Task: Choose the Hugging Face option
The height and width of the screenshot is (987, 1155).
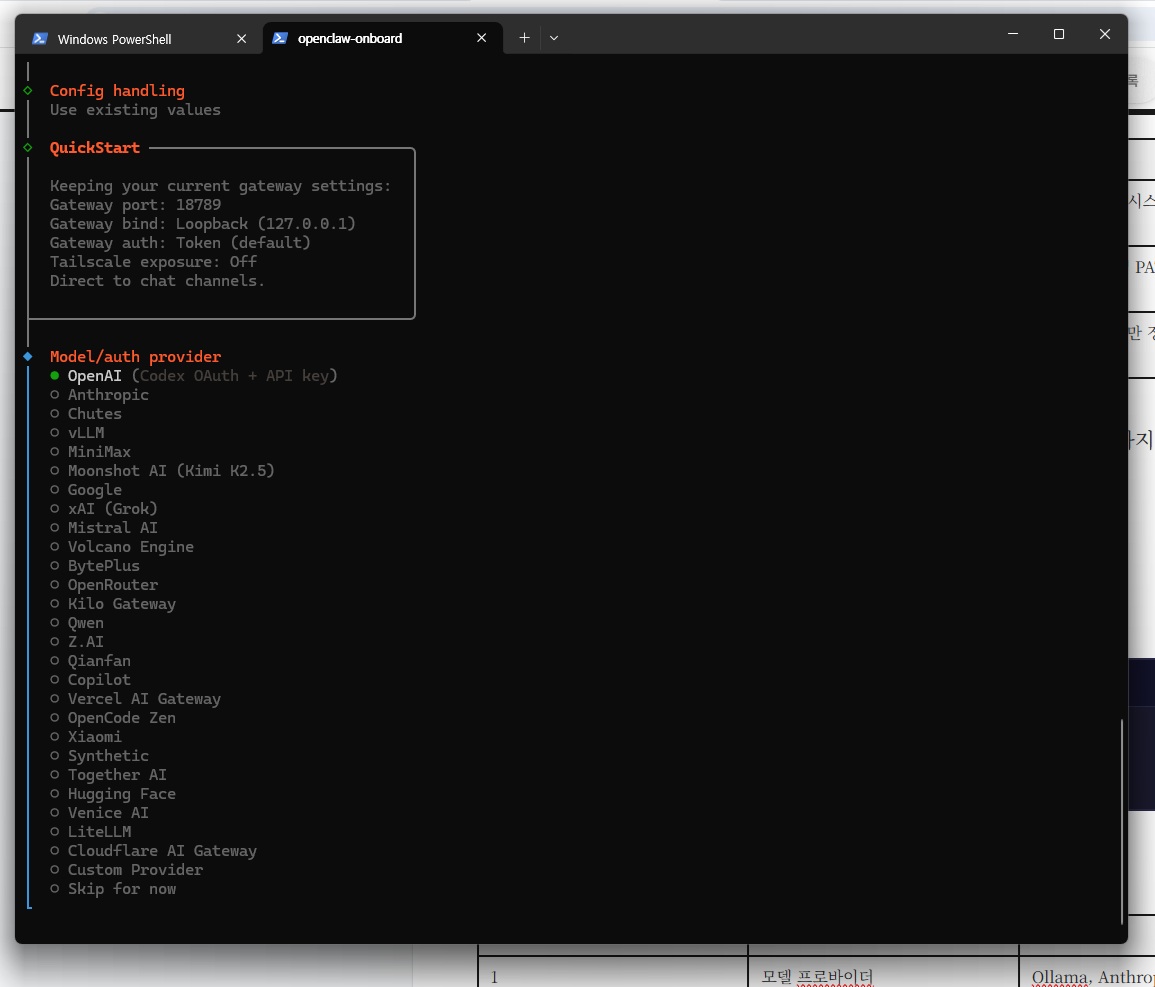Action: [121, 794]
